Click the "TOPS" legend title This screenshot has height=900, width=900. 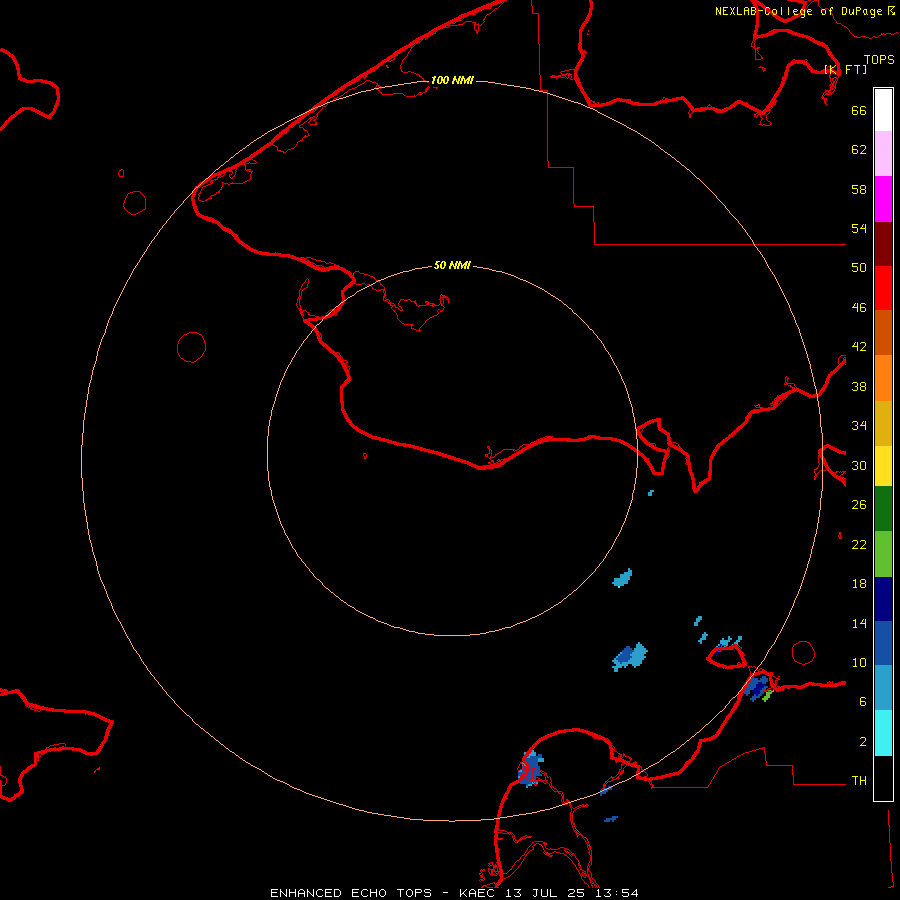click(879, 59)
